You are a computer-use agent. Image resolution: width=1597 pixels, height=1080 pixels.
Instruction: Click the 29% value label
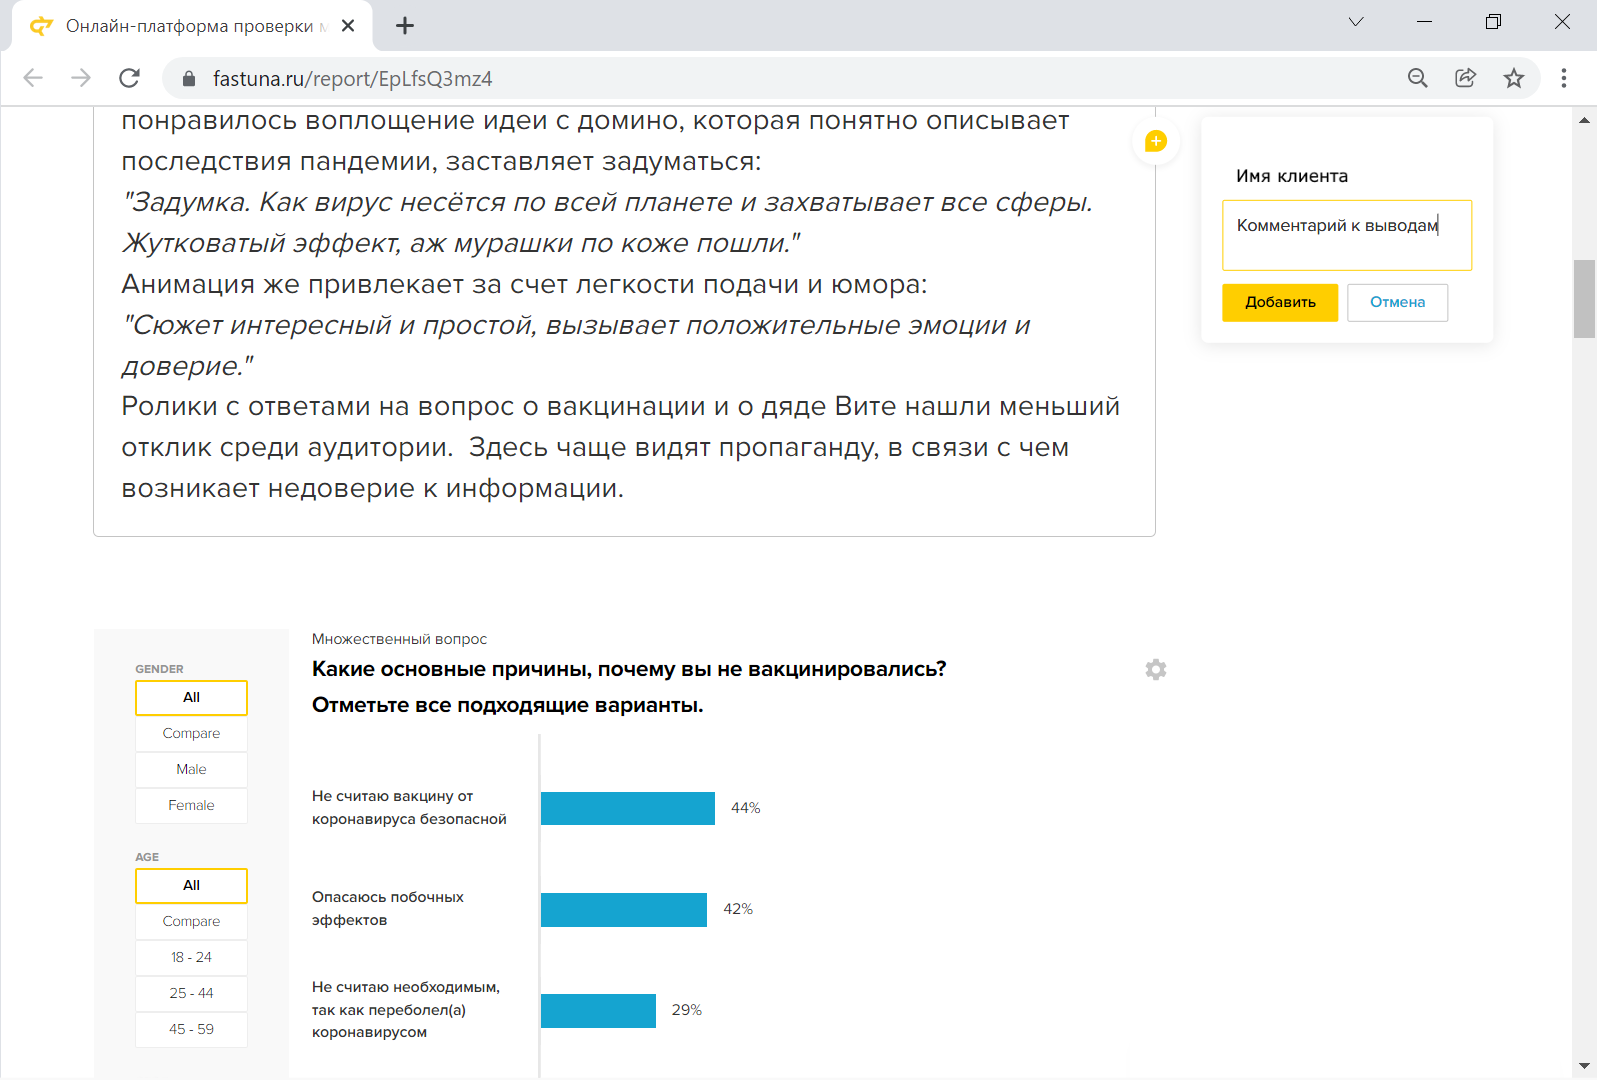pos(687,1010)
